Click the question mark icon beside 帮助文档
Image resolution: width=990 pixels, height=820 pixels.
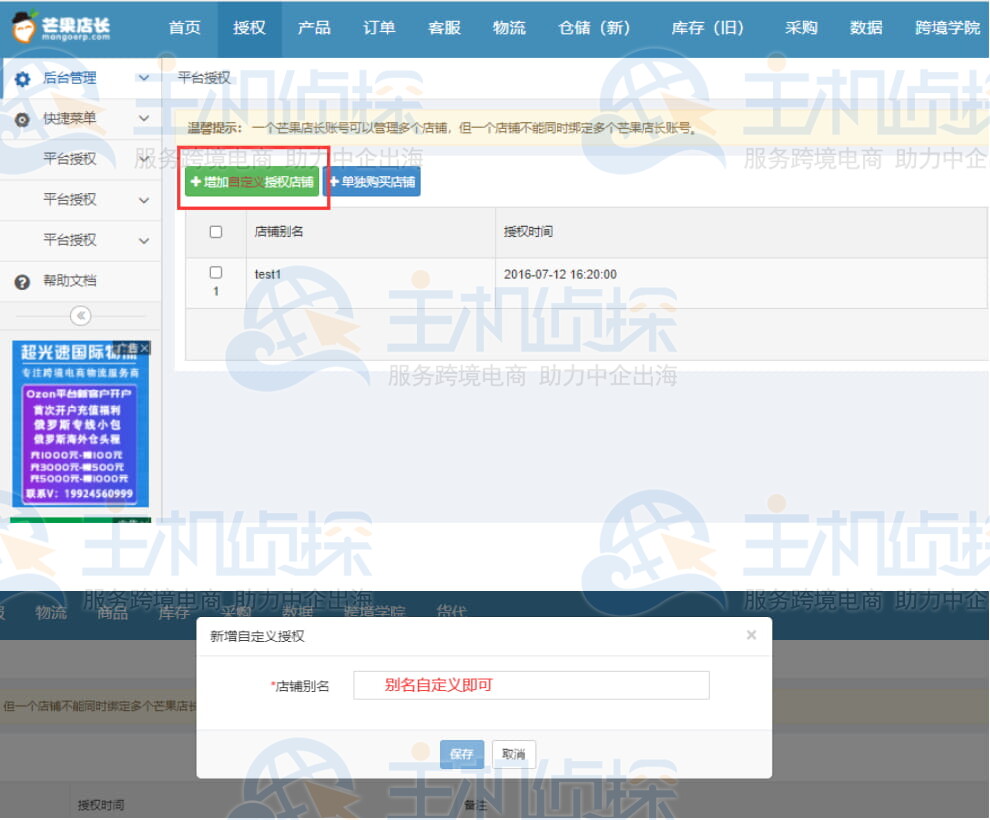[23, 281]
